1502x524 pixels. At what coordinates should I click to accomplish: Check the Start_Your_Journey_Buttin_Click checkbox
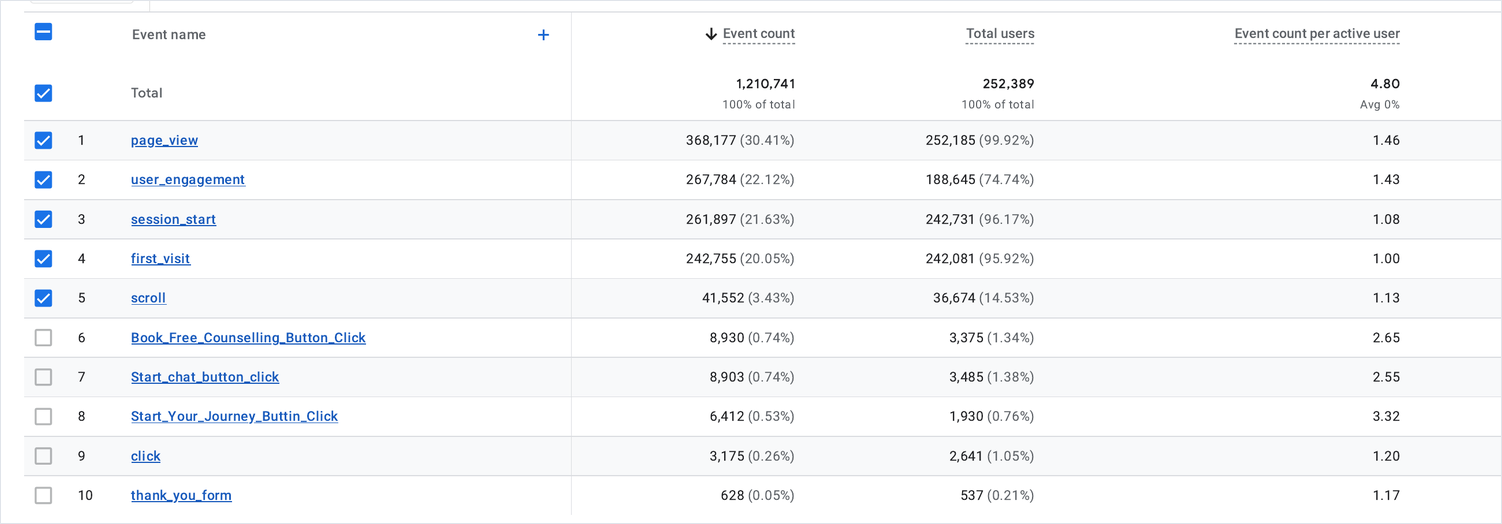pyautogui.click(x=43, y=416)
